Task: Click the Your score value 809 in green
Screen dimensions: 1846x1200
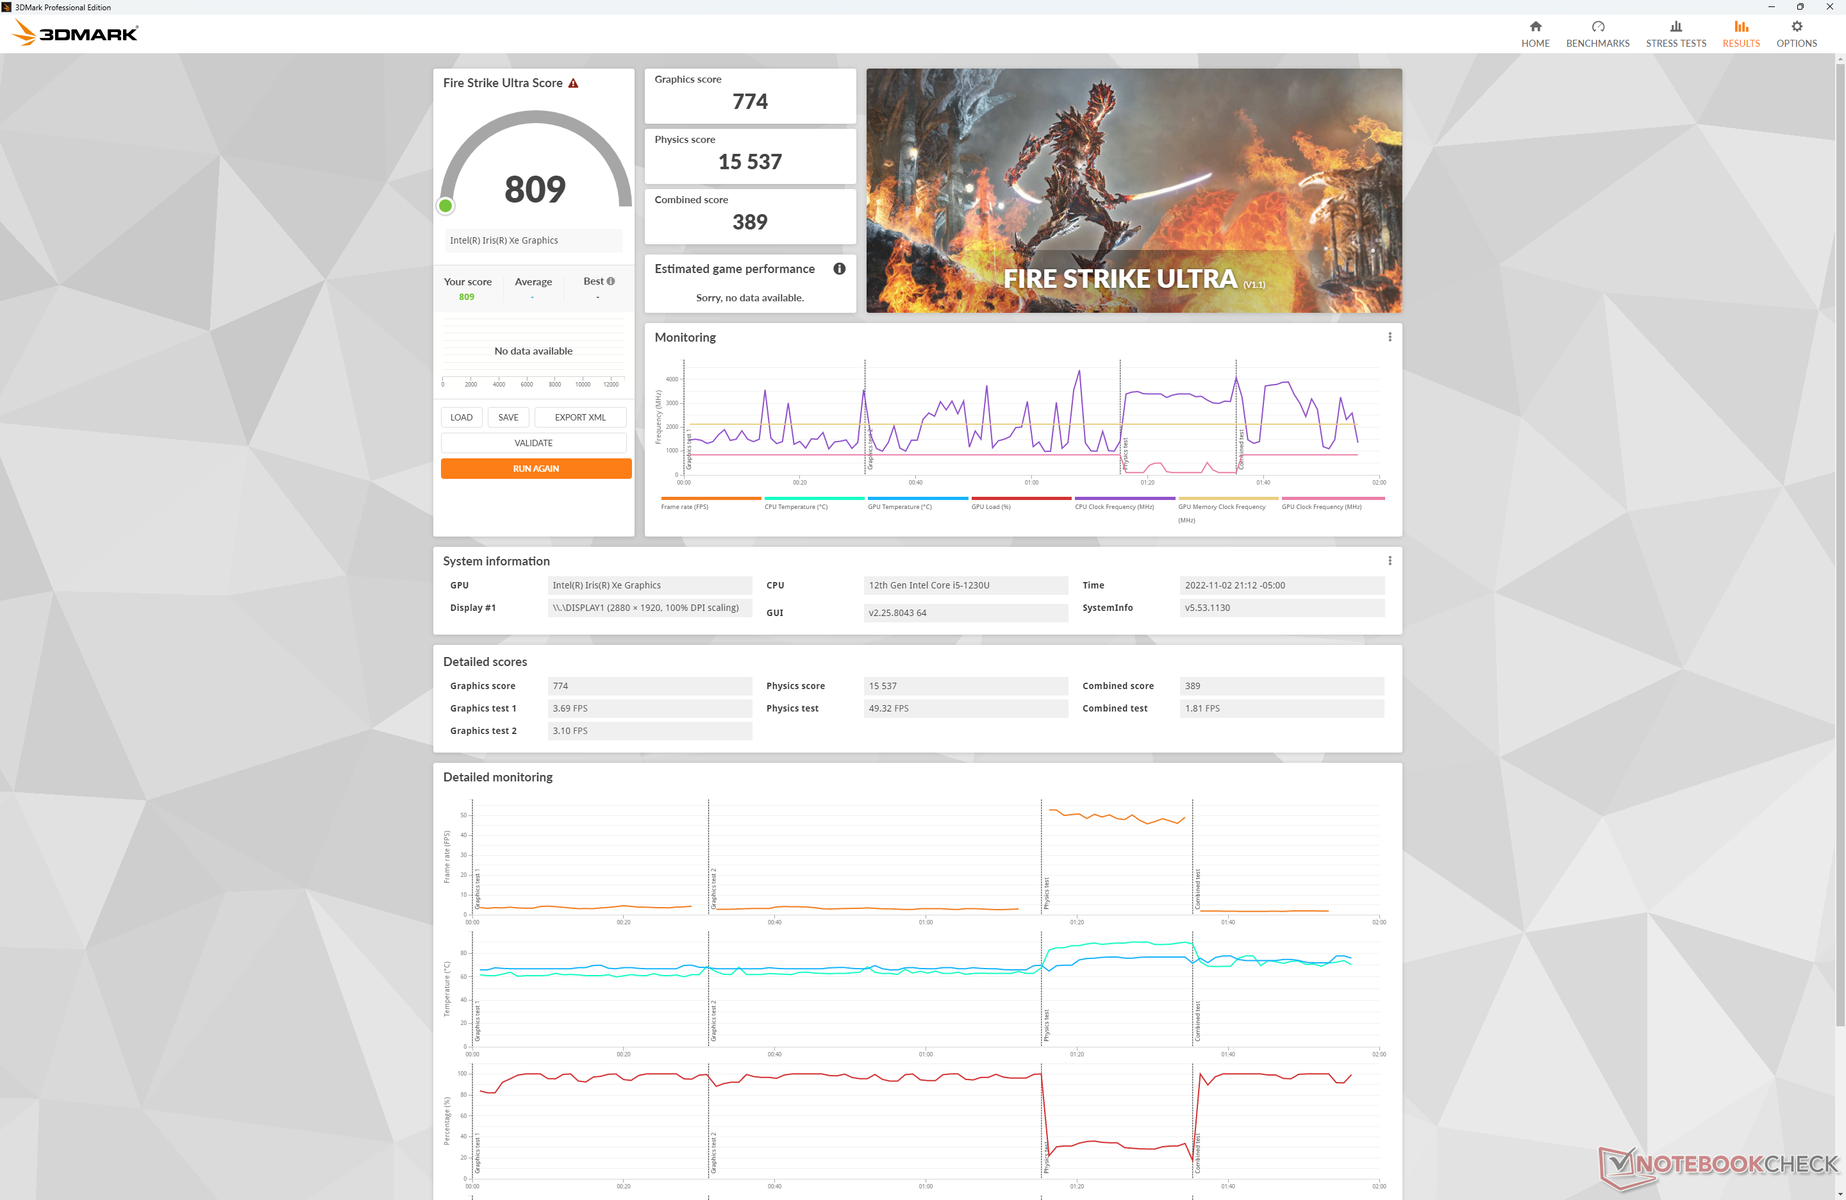Action: pos(467,297)
